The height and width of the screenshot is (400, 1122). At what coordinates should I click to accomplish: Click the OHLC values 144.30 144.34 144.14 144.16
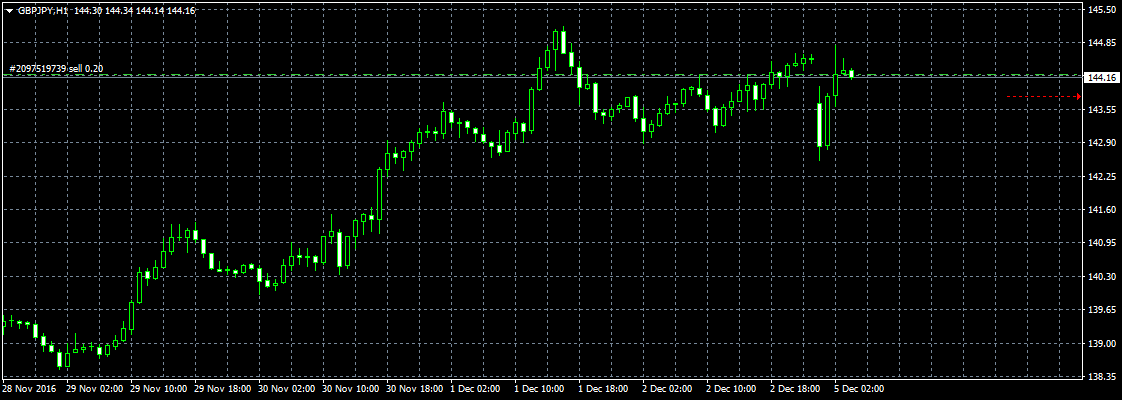(135, 11)
